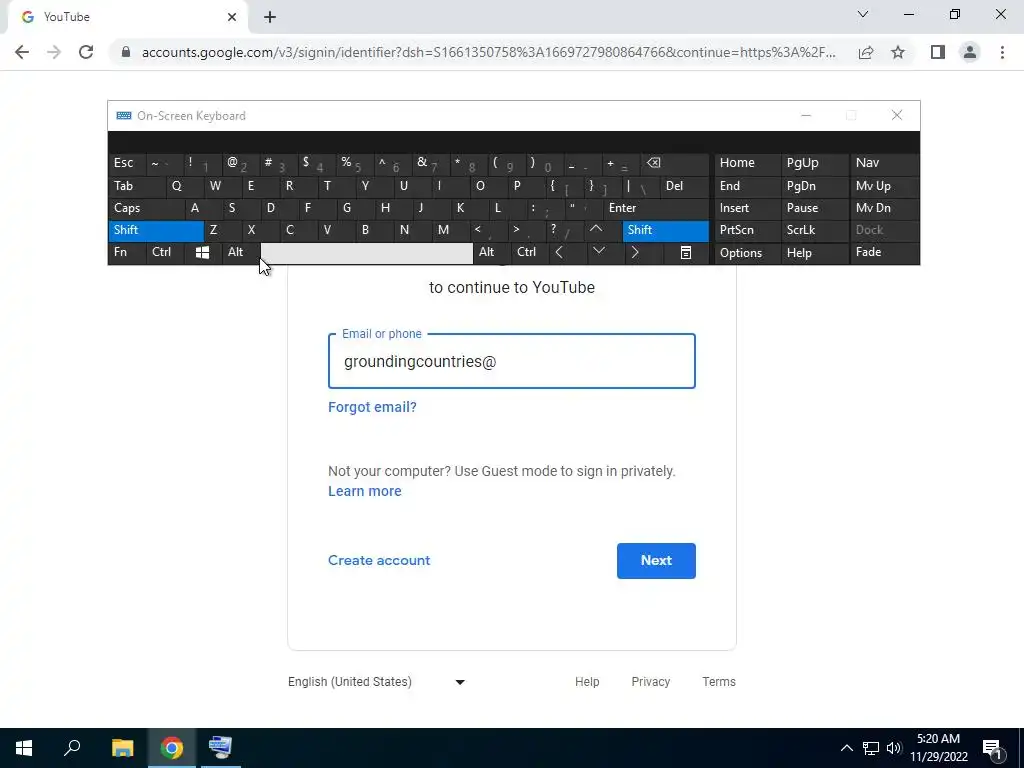Click the Mv Up key

[884, 186]
